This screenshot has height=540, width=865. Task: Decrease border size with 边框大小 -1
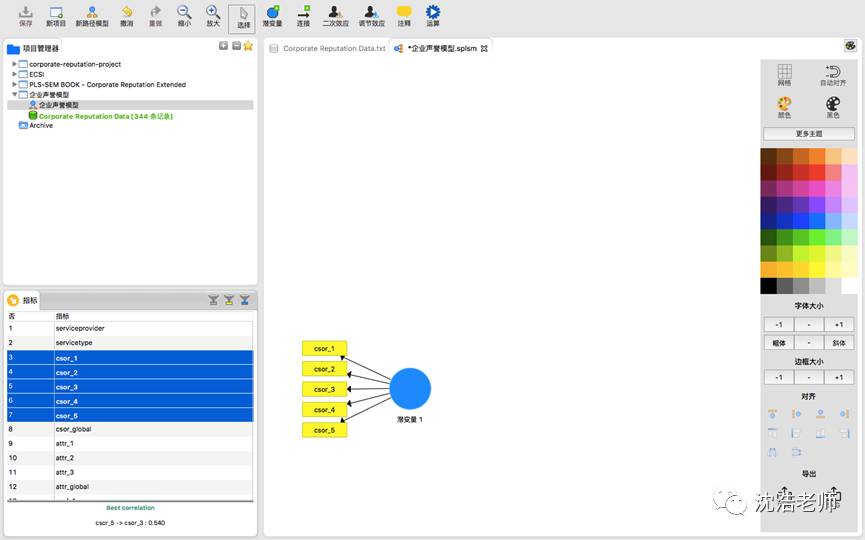[x=778, y=378]
